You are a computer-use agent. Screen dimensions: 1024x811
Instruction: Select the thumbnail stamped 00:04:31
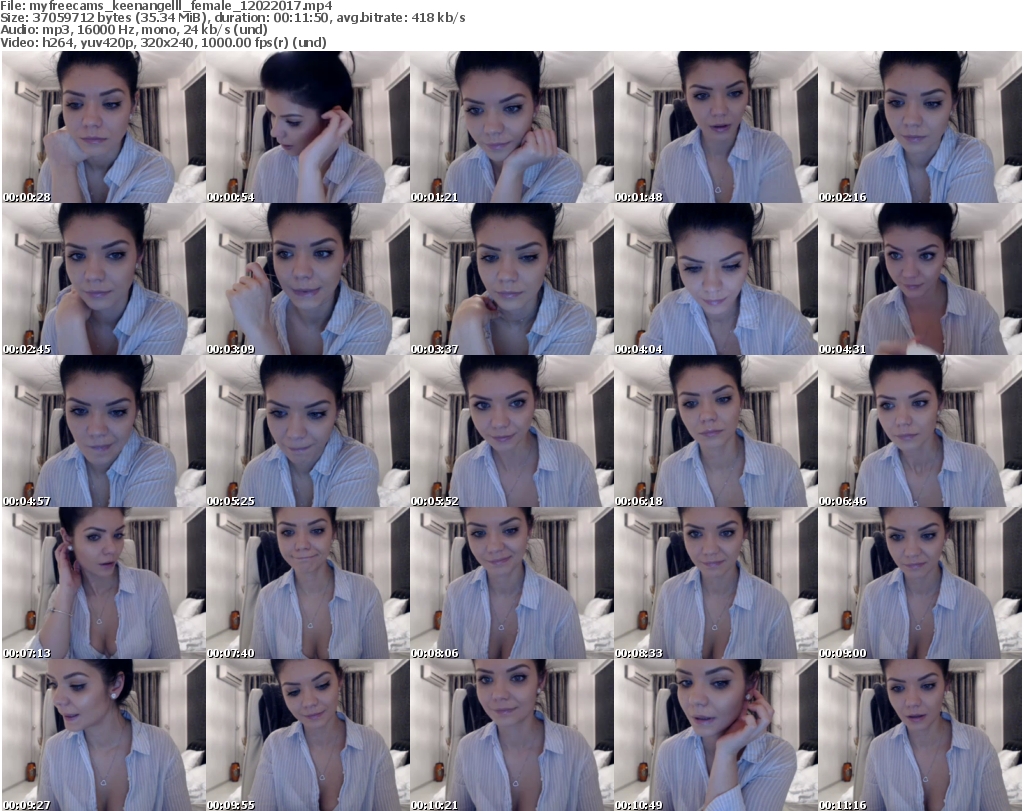(920, 279)
